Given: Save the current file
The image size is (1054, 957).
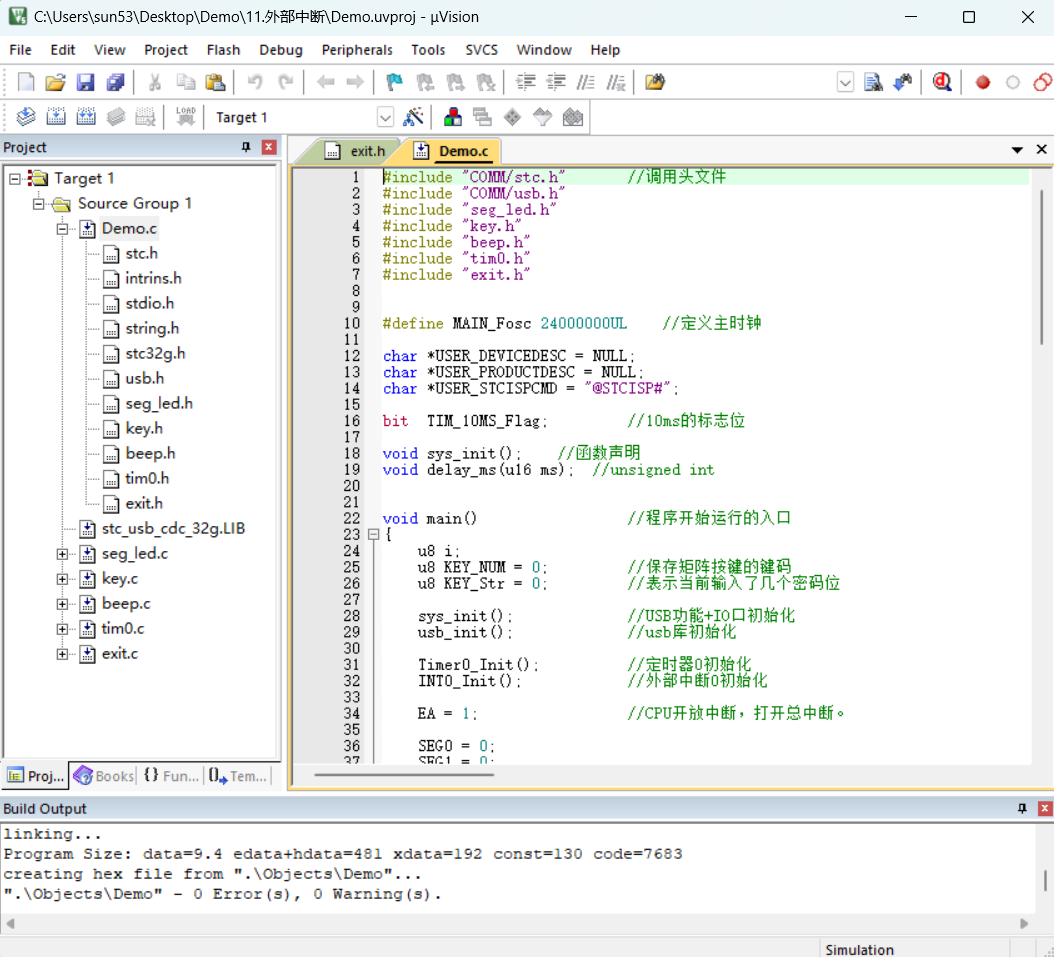Looking at the screenshot, I should [85, 82].
